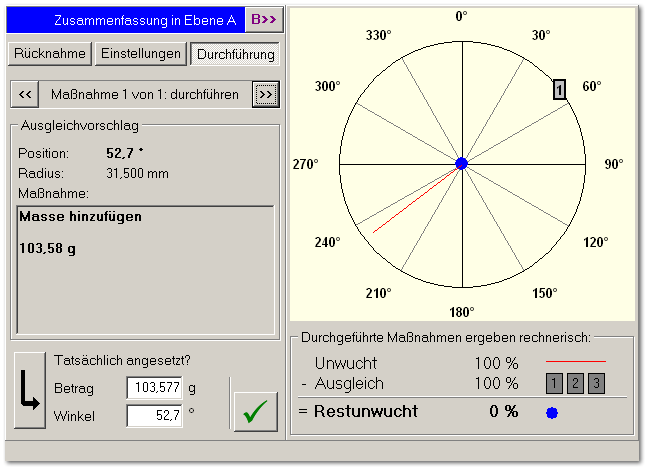648x470 pixels.
Task: Go to previous measure with << button
Action: click(x=26, y=95)
